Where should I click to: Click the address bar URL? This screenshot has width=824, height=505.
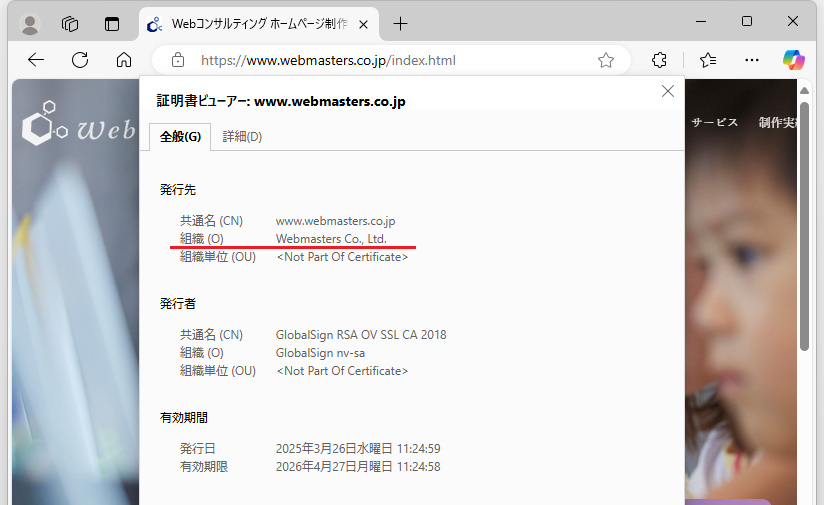328,60
